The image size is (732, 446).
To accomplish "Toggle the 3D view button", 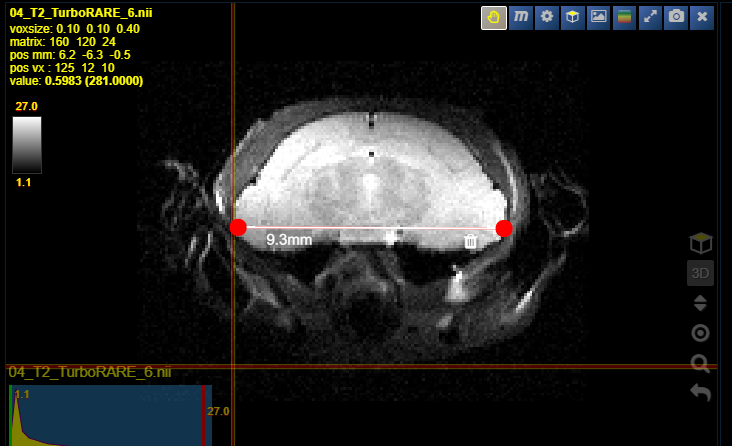I will click(x=700, y=273).
